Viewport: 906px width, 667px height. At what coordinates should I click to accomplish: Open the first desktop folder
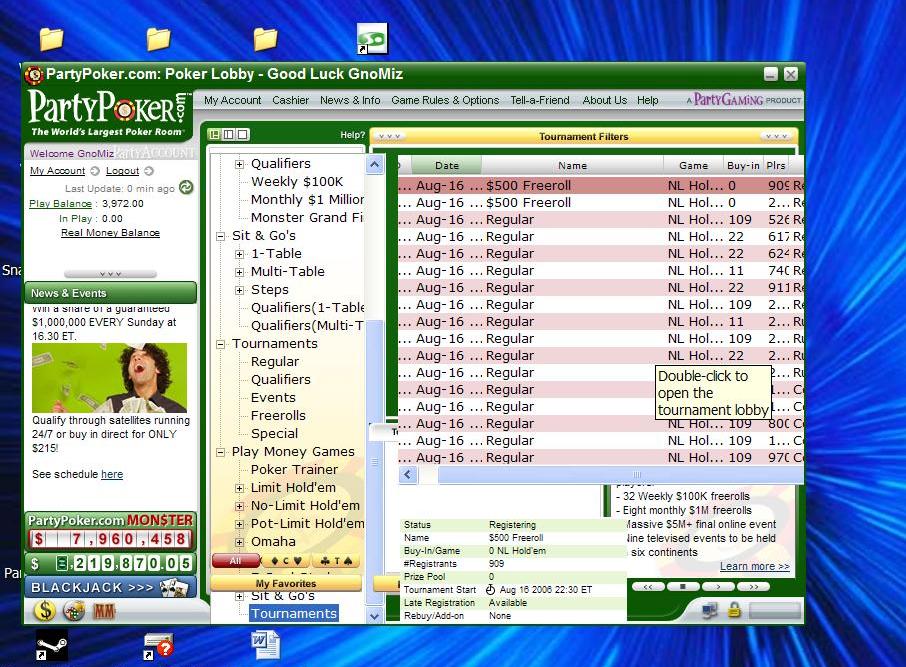pyautogui.click(x=51, y=39)
